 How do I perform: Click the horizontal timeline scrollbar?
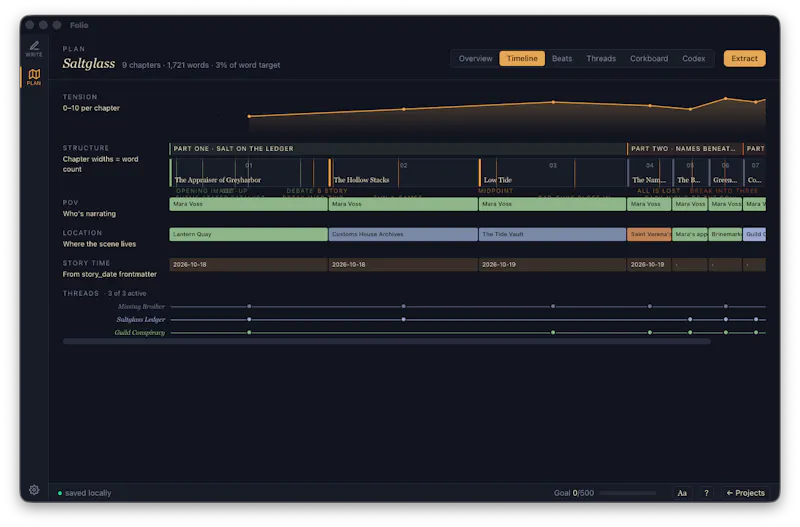click(387, 341)
